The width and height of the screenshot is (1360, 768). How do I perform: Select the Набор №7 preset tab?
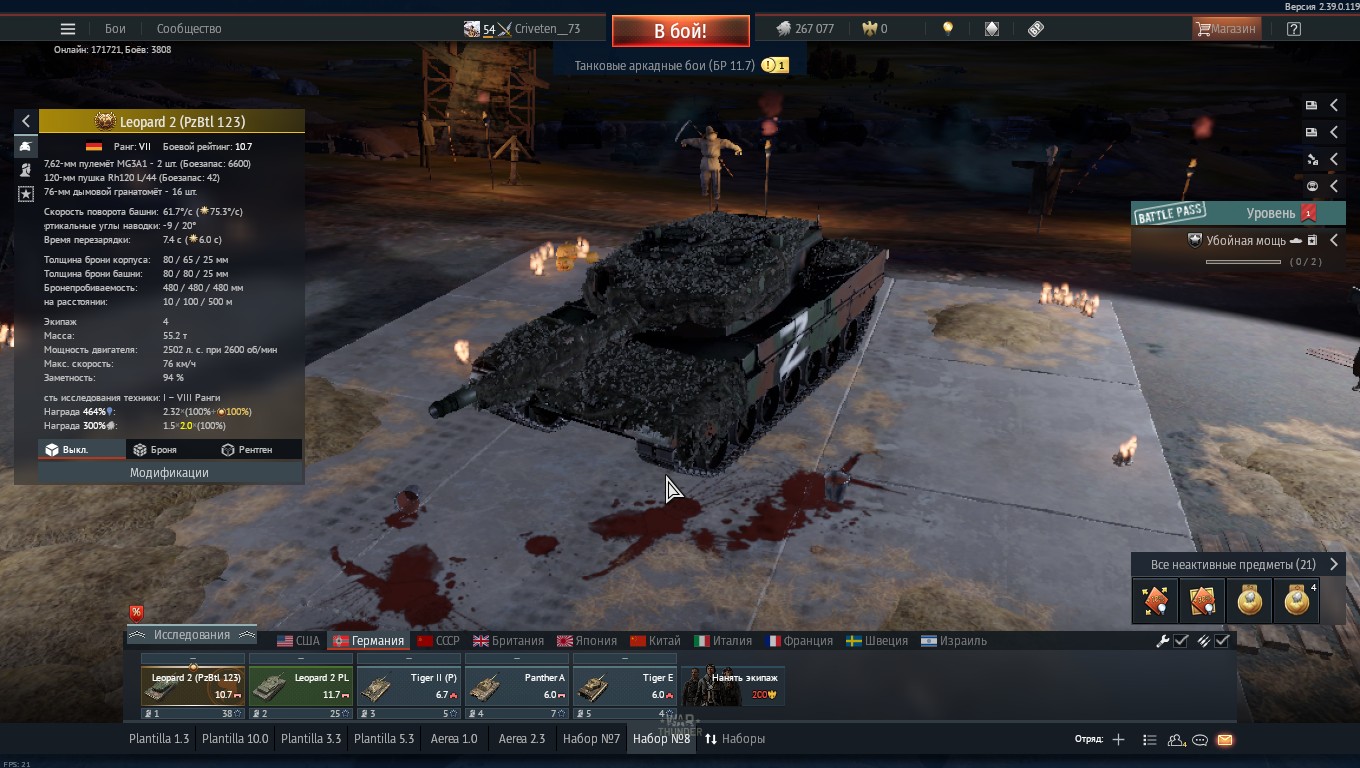click(591, 739)
